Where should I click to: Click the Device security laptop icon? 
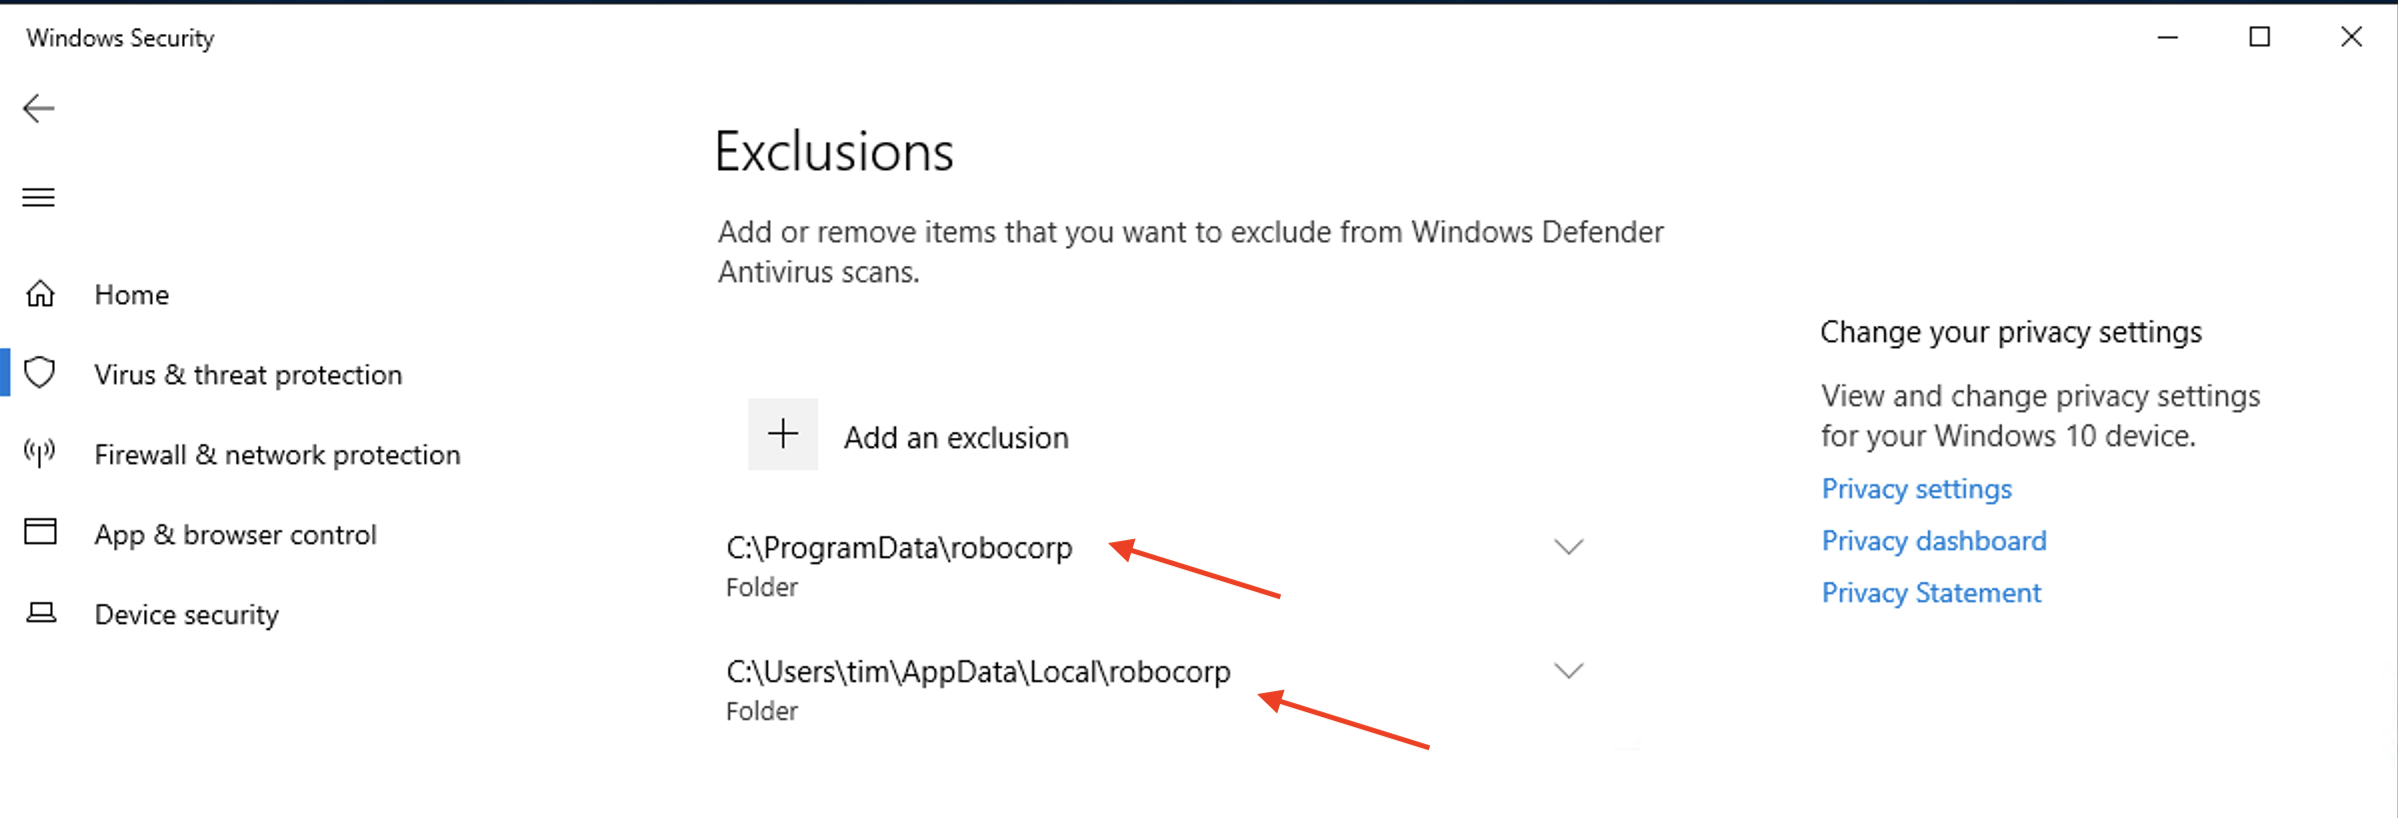(x=41, y=613)
